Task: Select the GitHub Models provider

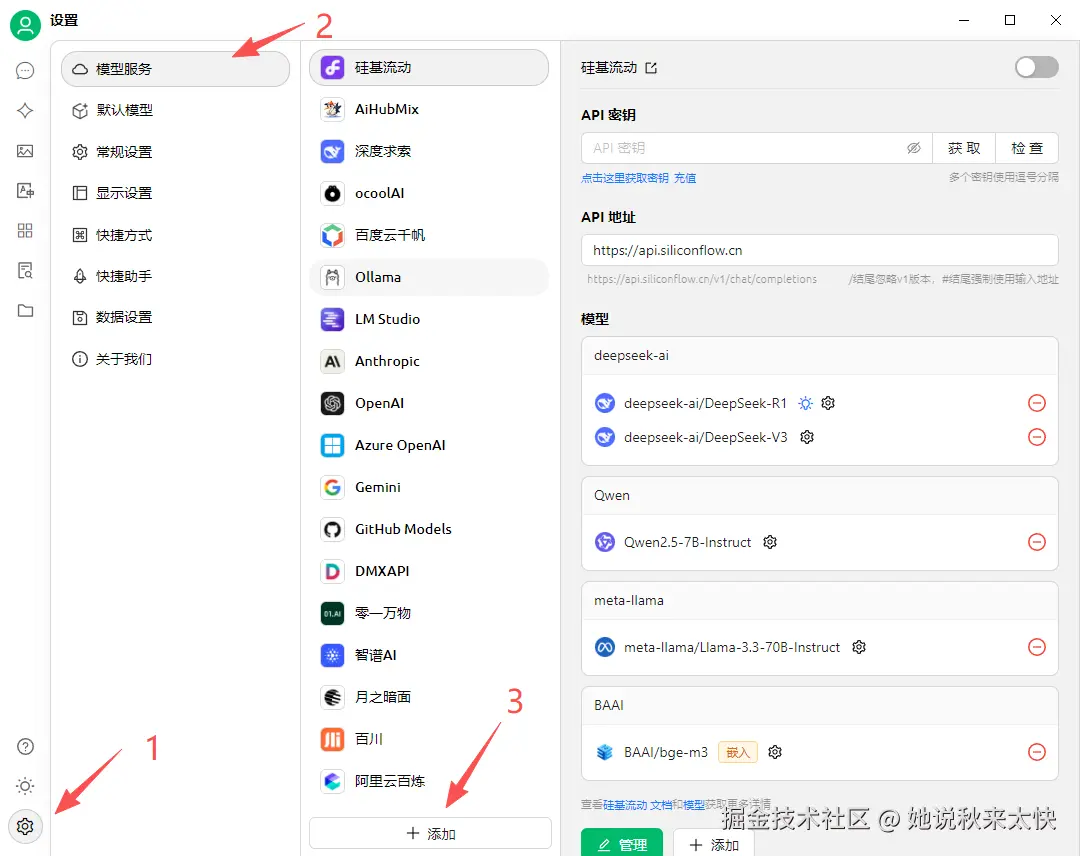Action: tap(429, 529)
